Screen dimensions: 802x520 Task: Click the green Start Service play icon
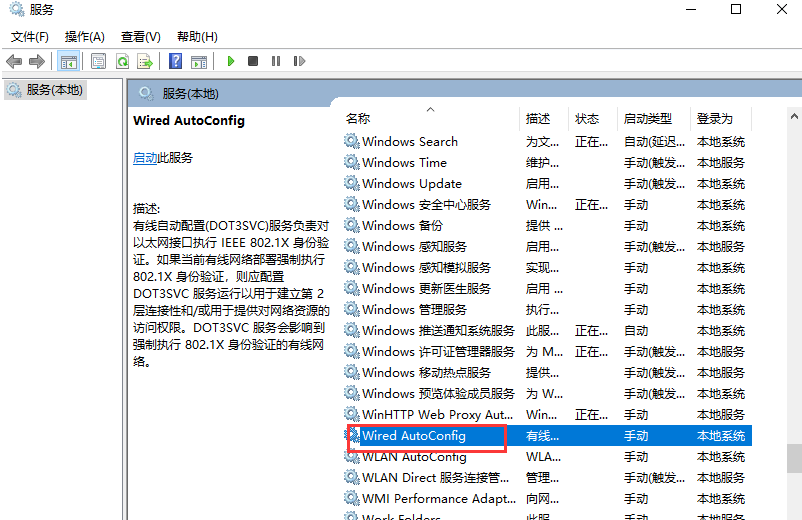[231, 61]
